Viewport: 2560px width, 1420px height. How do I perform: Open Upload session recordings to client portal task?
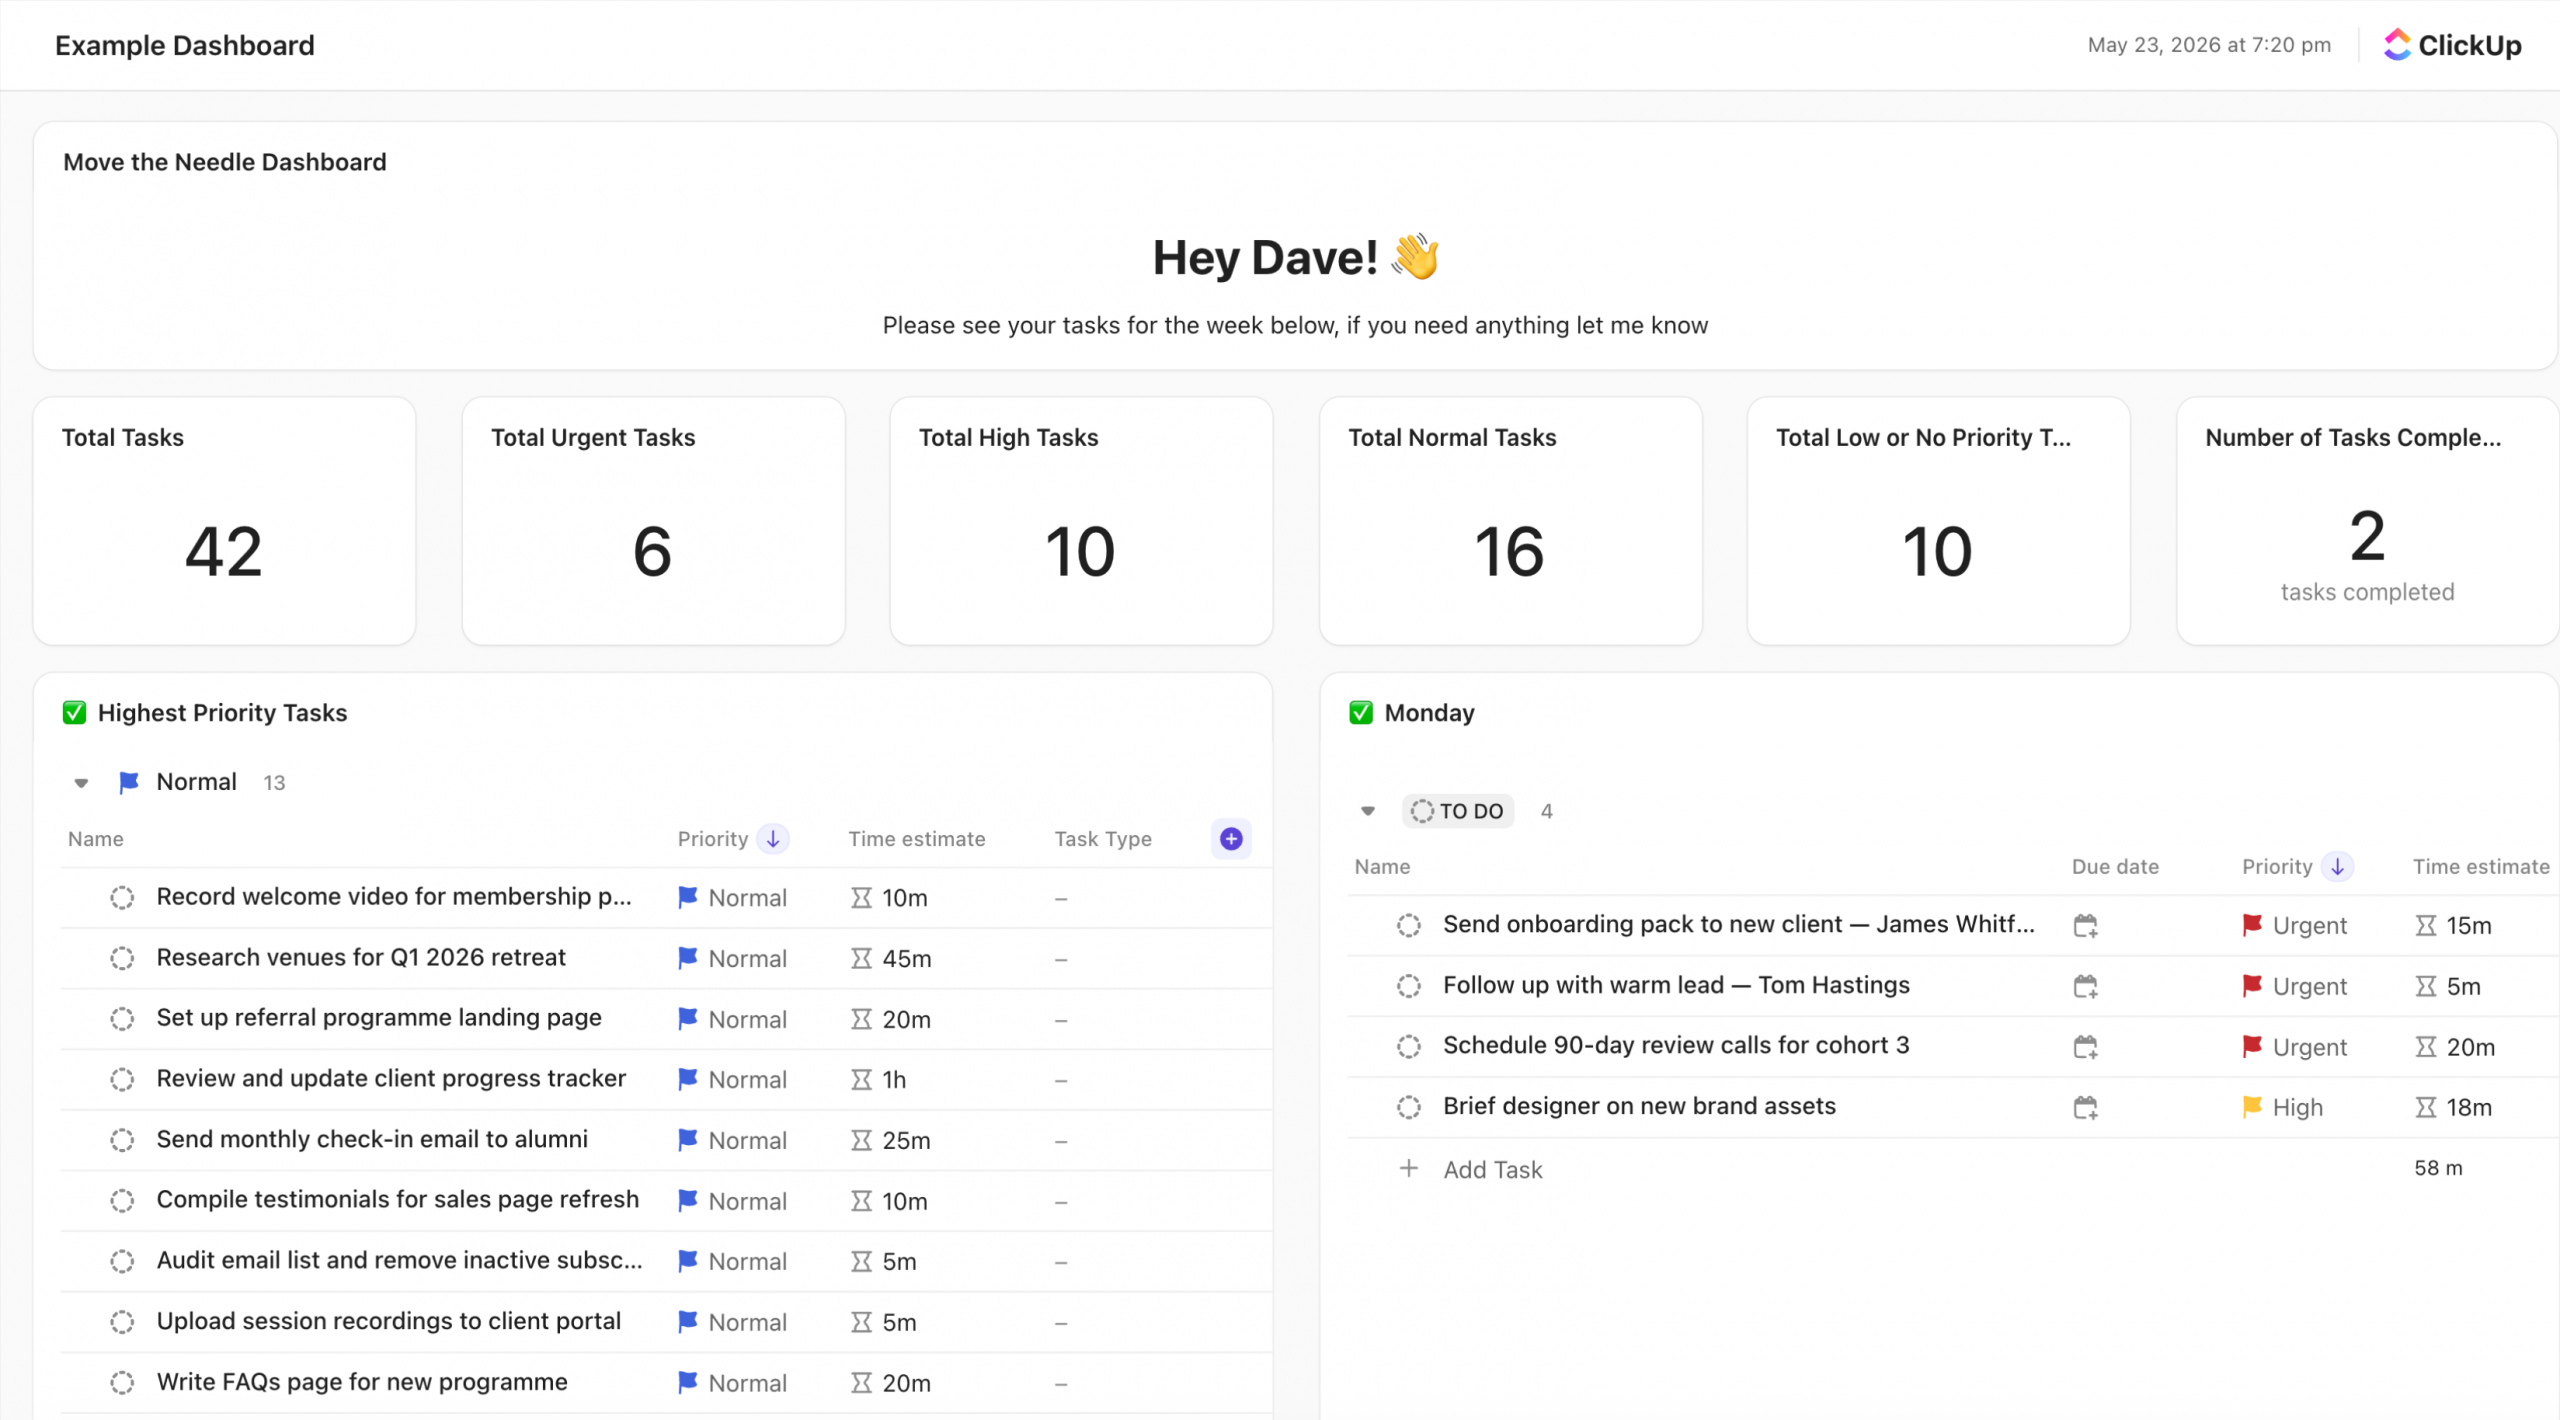click(388, 1321)
